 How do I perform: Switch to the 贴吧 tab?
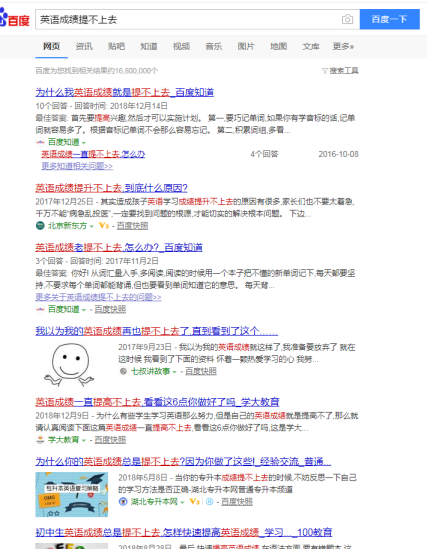click(x=116, y=46)
